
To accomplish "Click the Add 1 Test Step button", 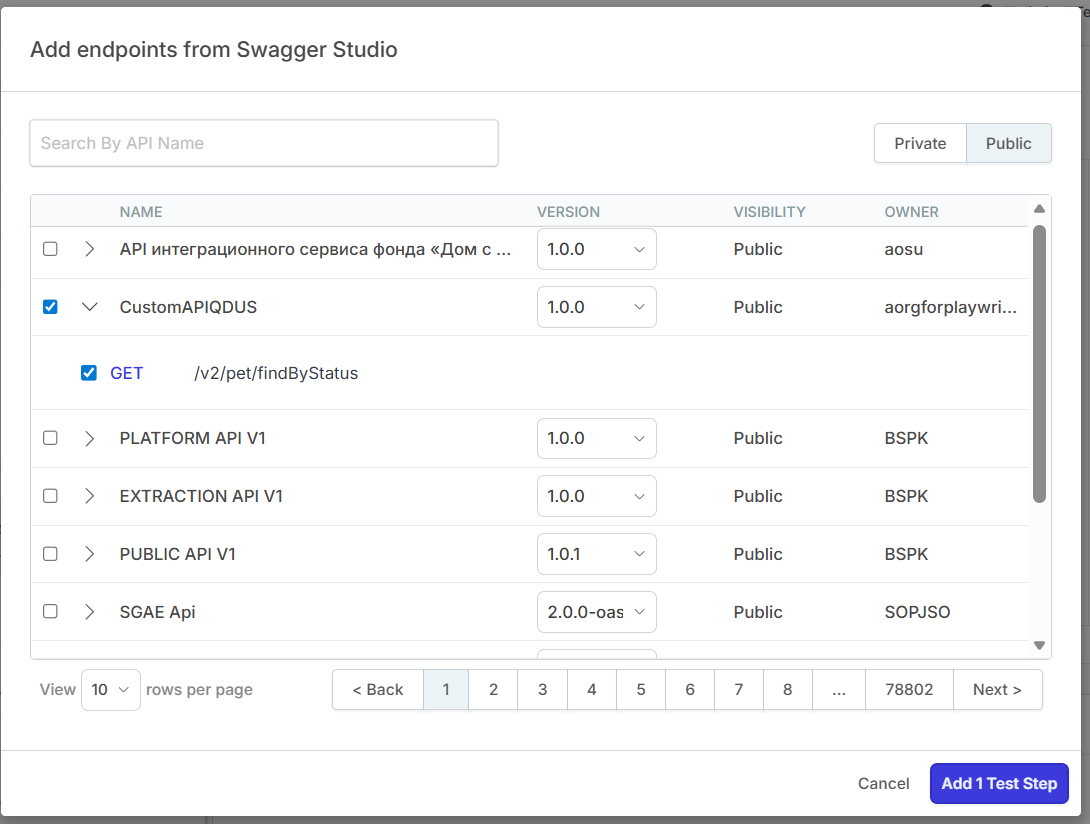I will click(x=999, y=783).
